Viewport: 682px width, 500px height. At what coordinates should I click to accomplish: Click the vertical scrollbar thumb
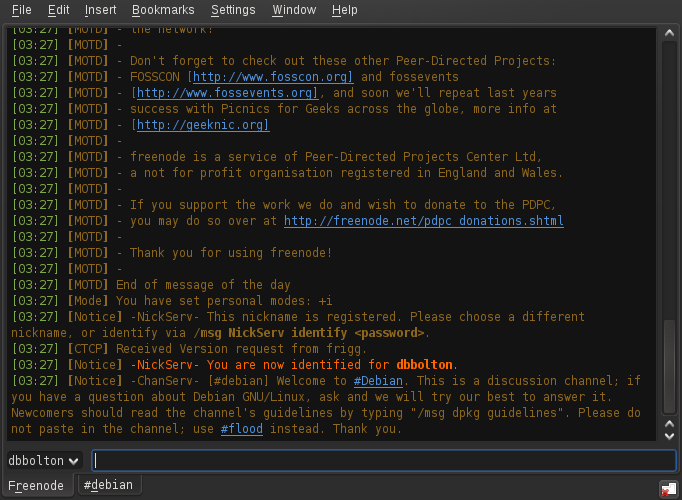coord(669,367)
